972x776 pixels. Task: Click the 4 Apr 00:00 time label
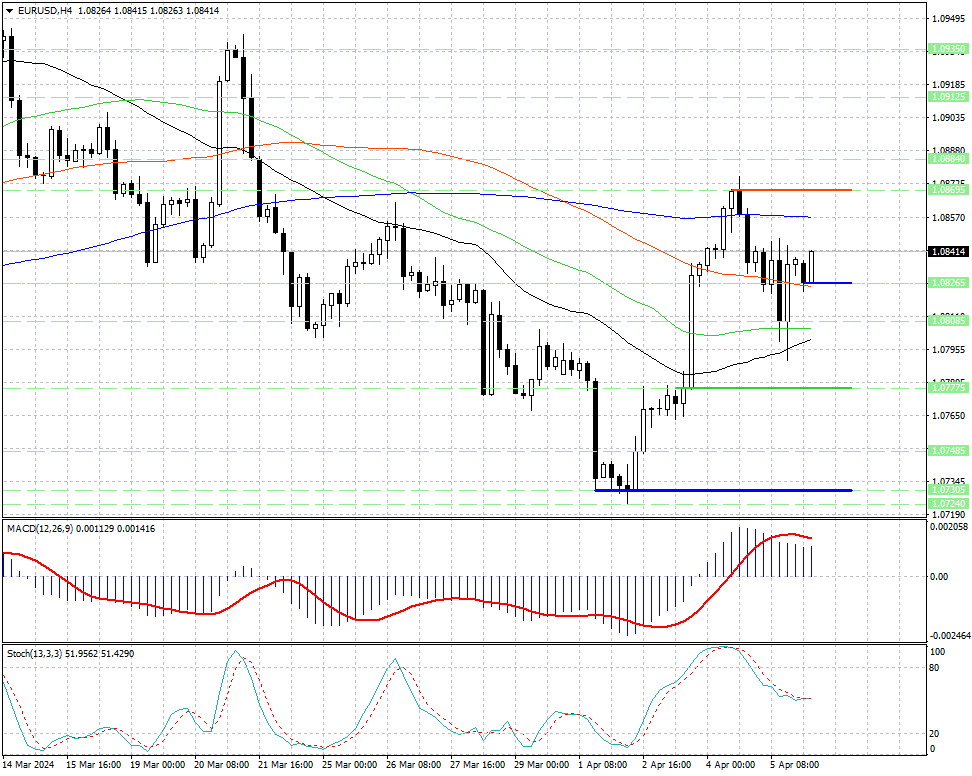click(x=730, y=765)
